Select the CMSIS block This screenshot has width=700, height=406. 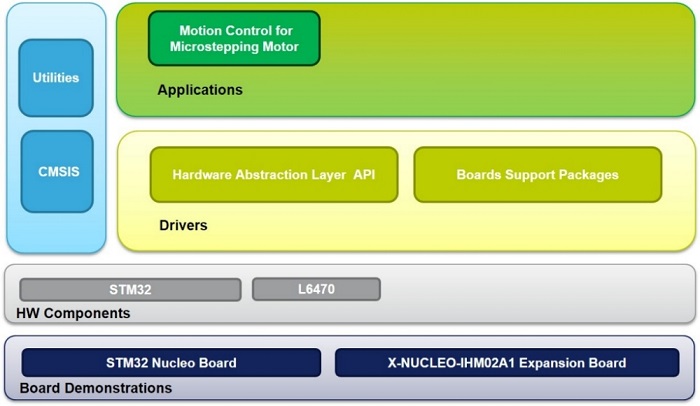[x=57, y=171]
